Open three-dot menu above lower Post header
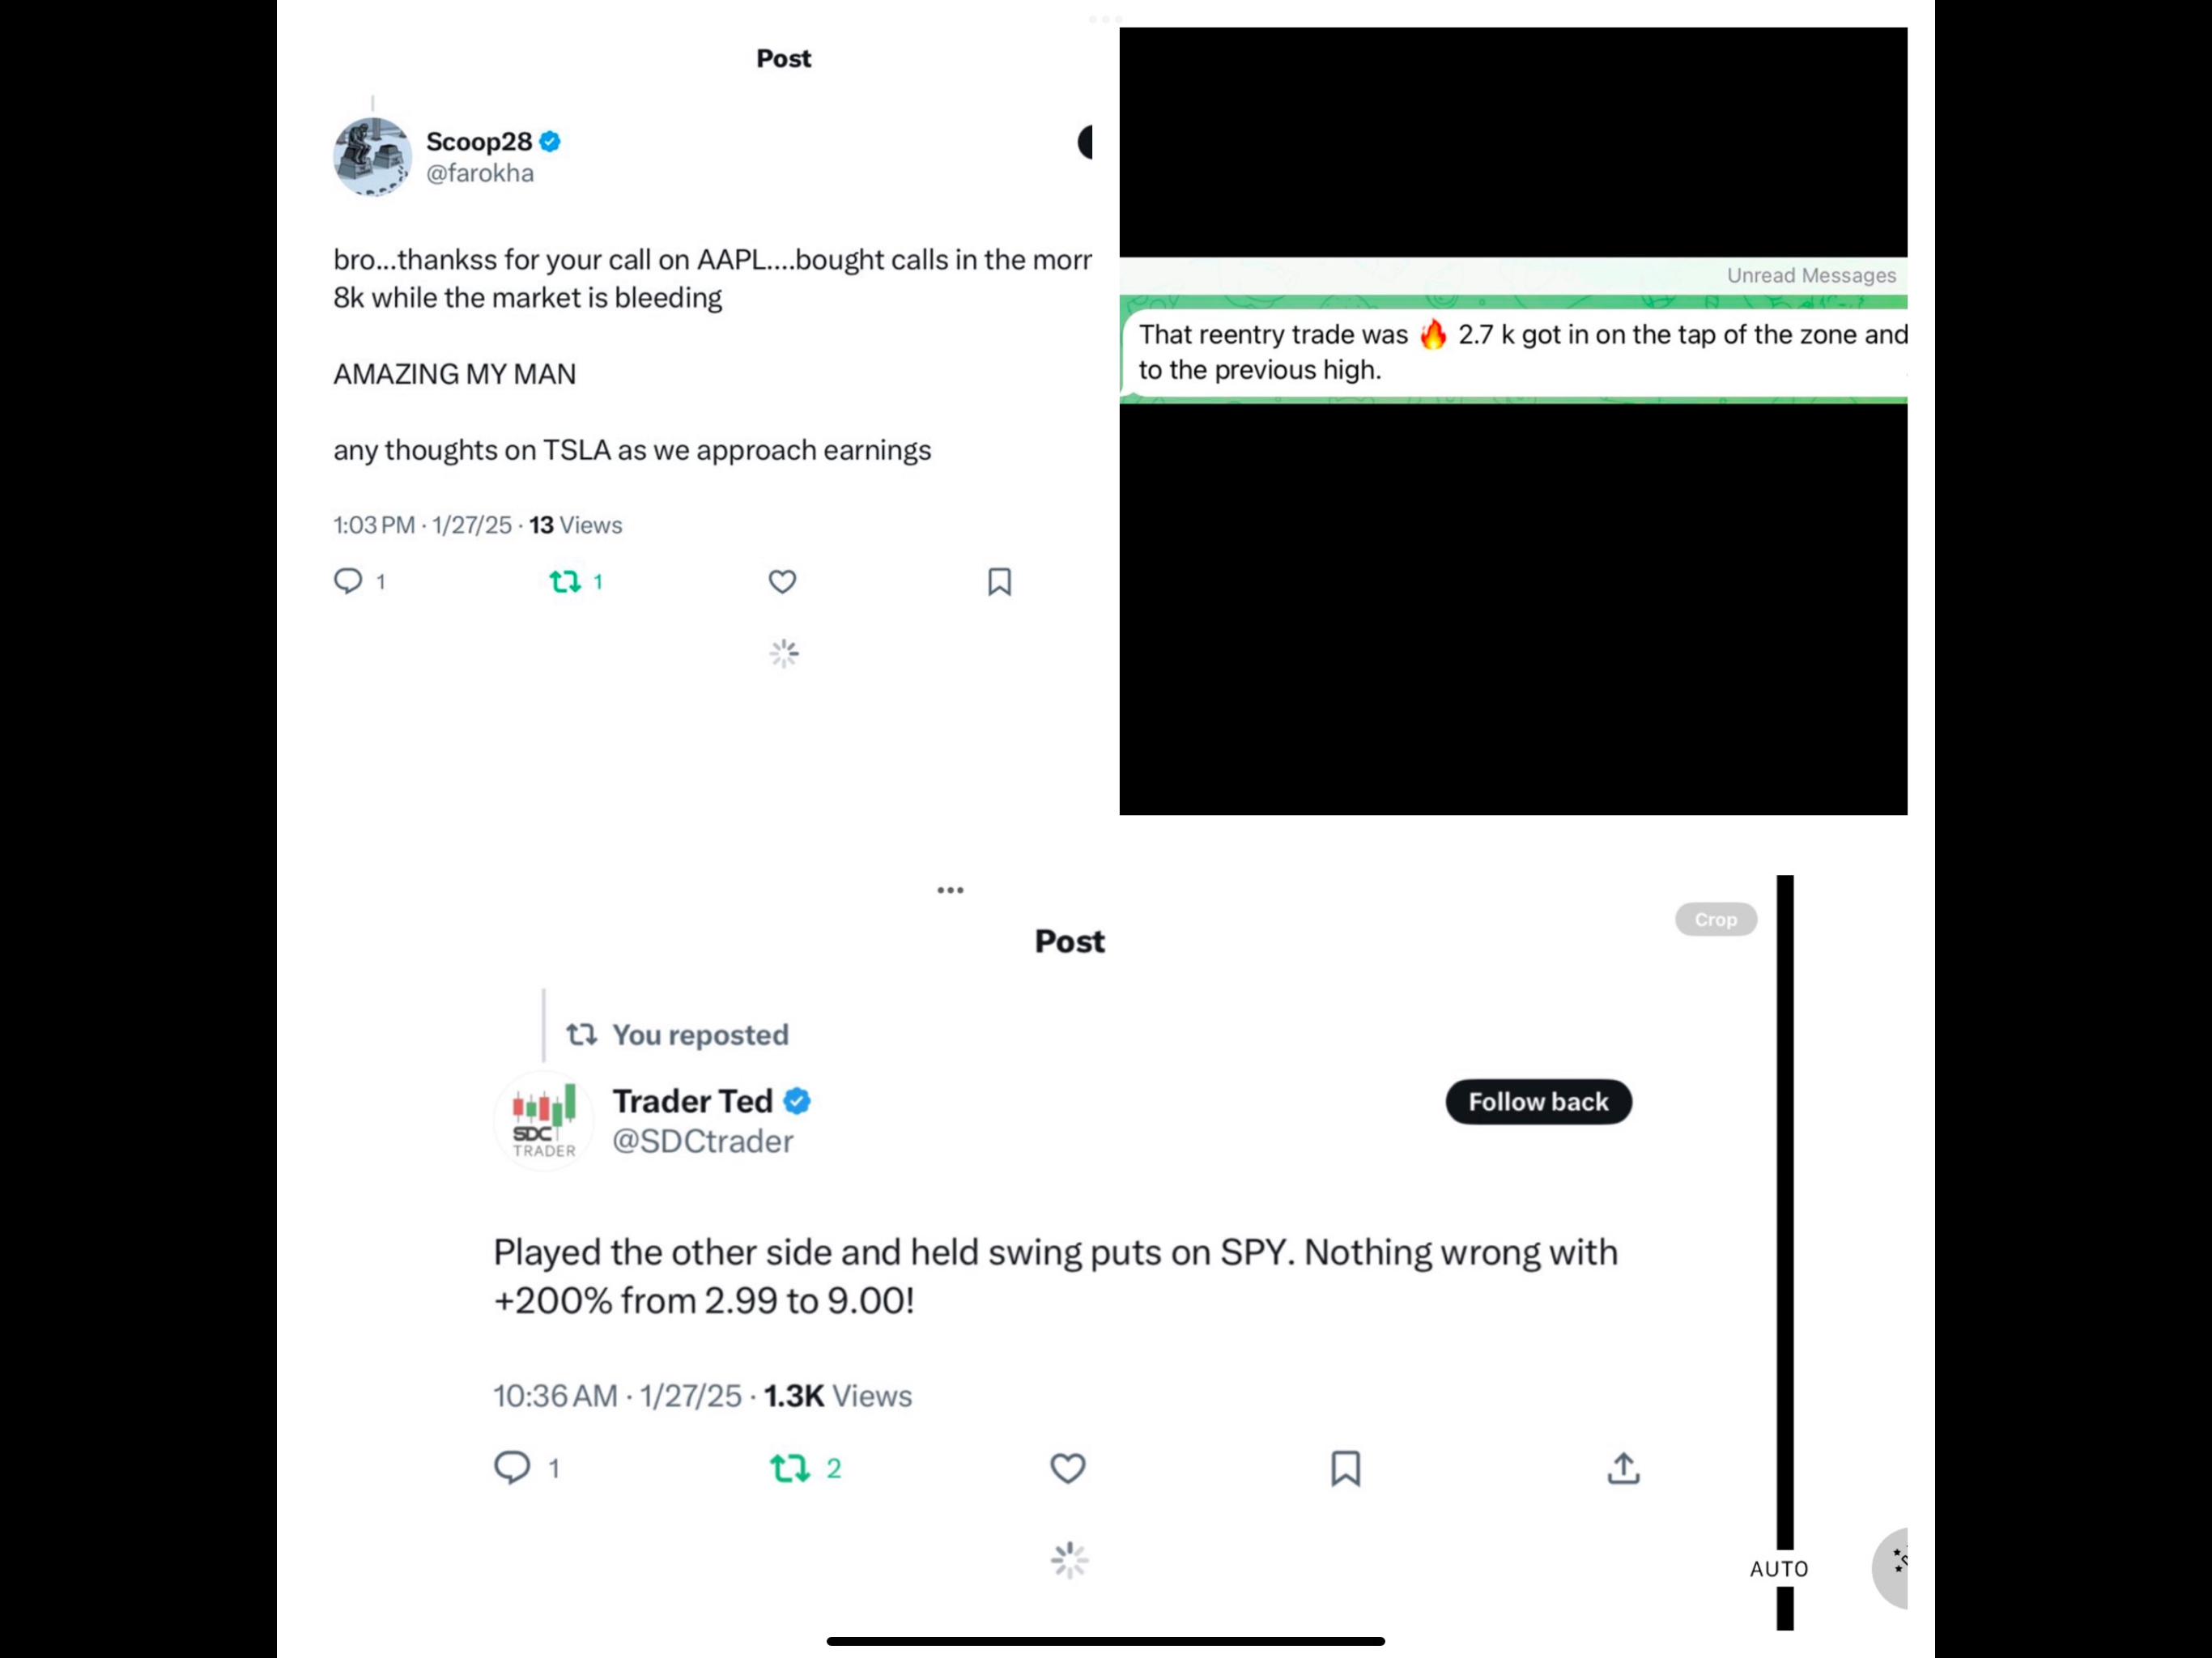Viewport: 2212px width, 1658px height. (x=950, y=890)
